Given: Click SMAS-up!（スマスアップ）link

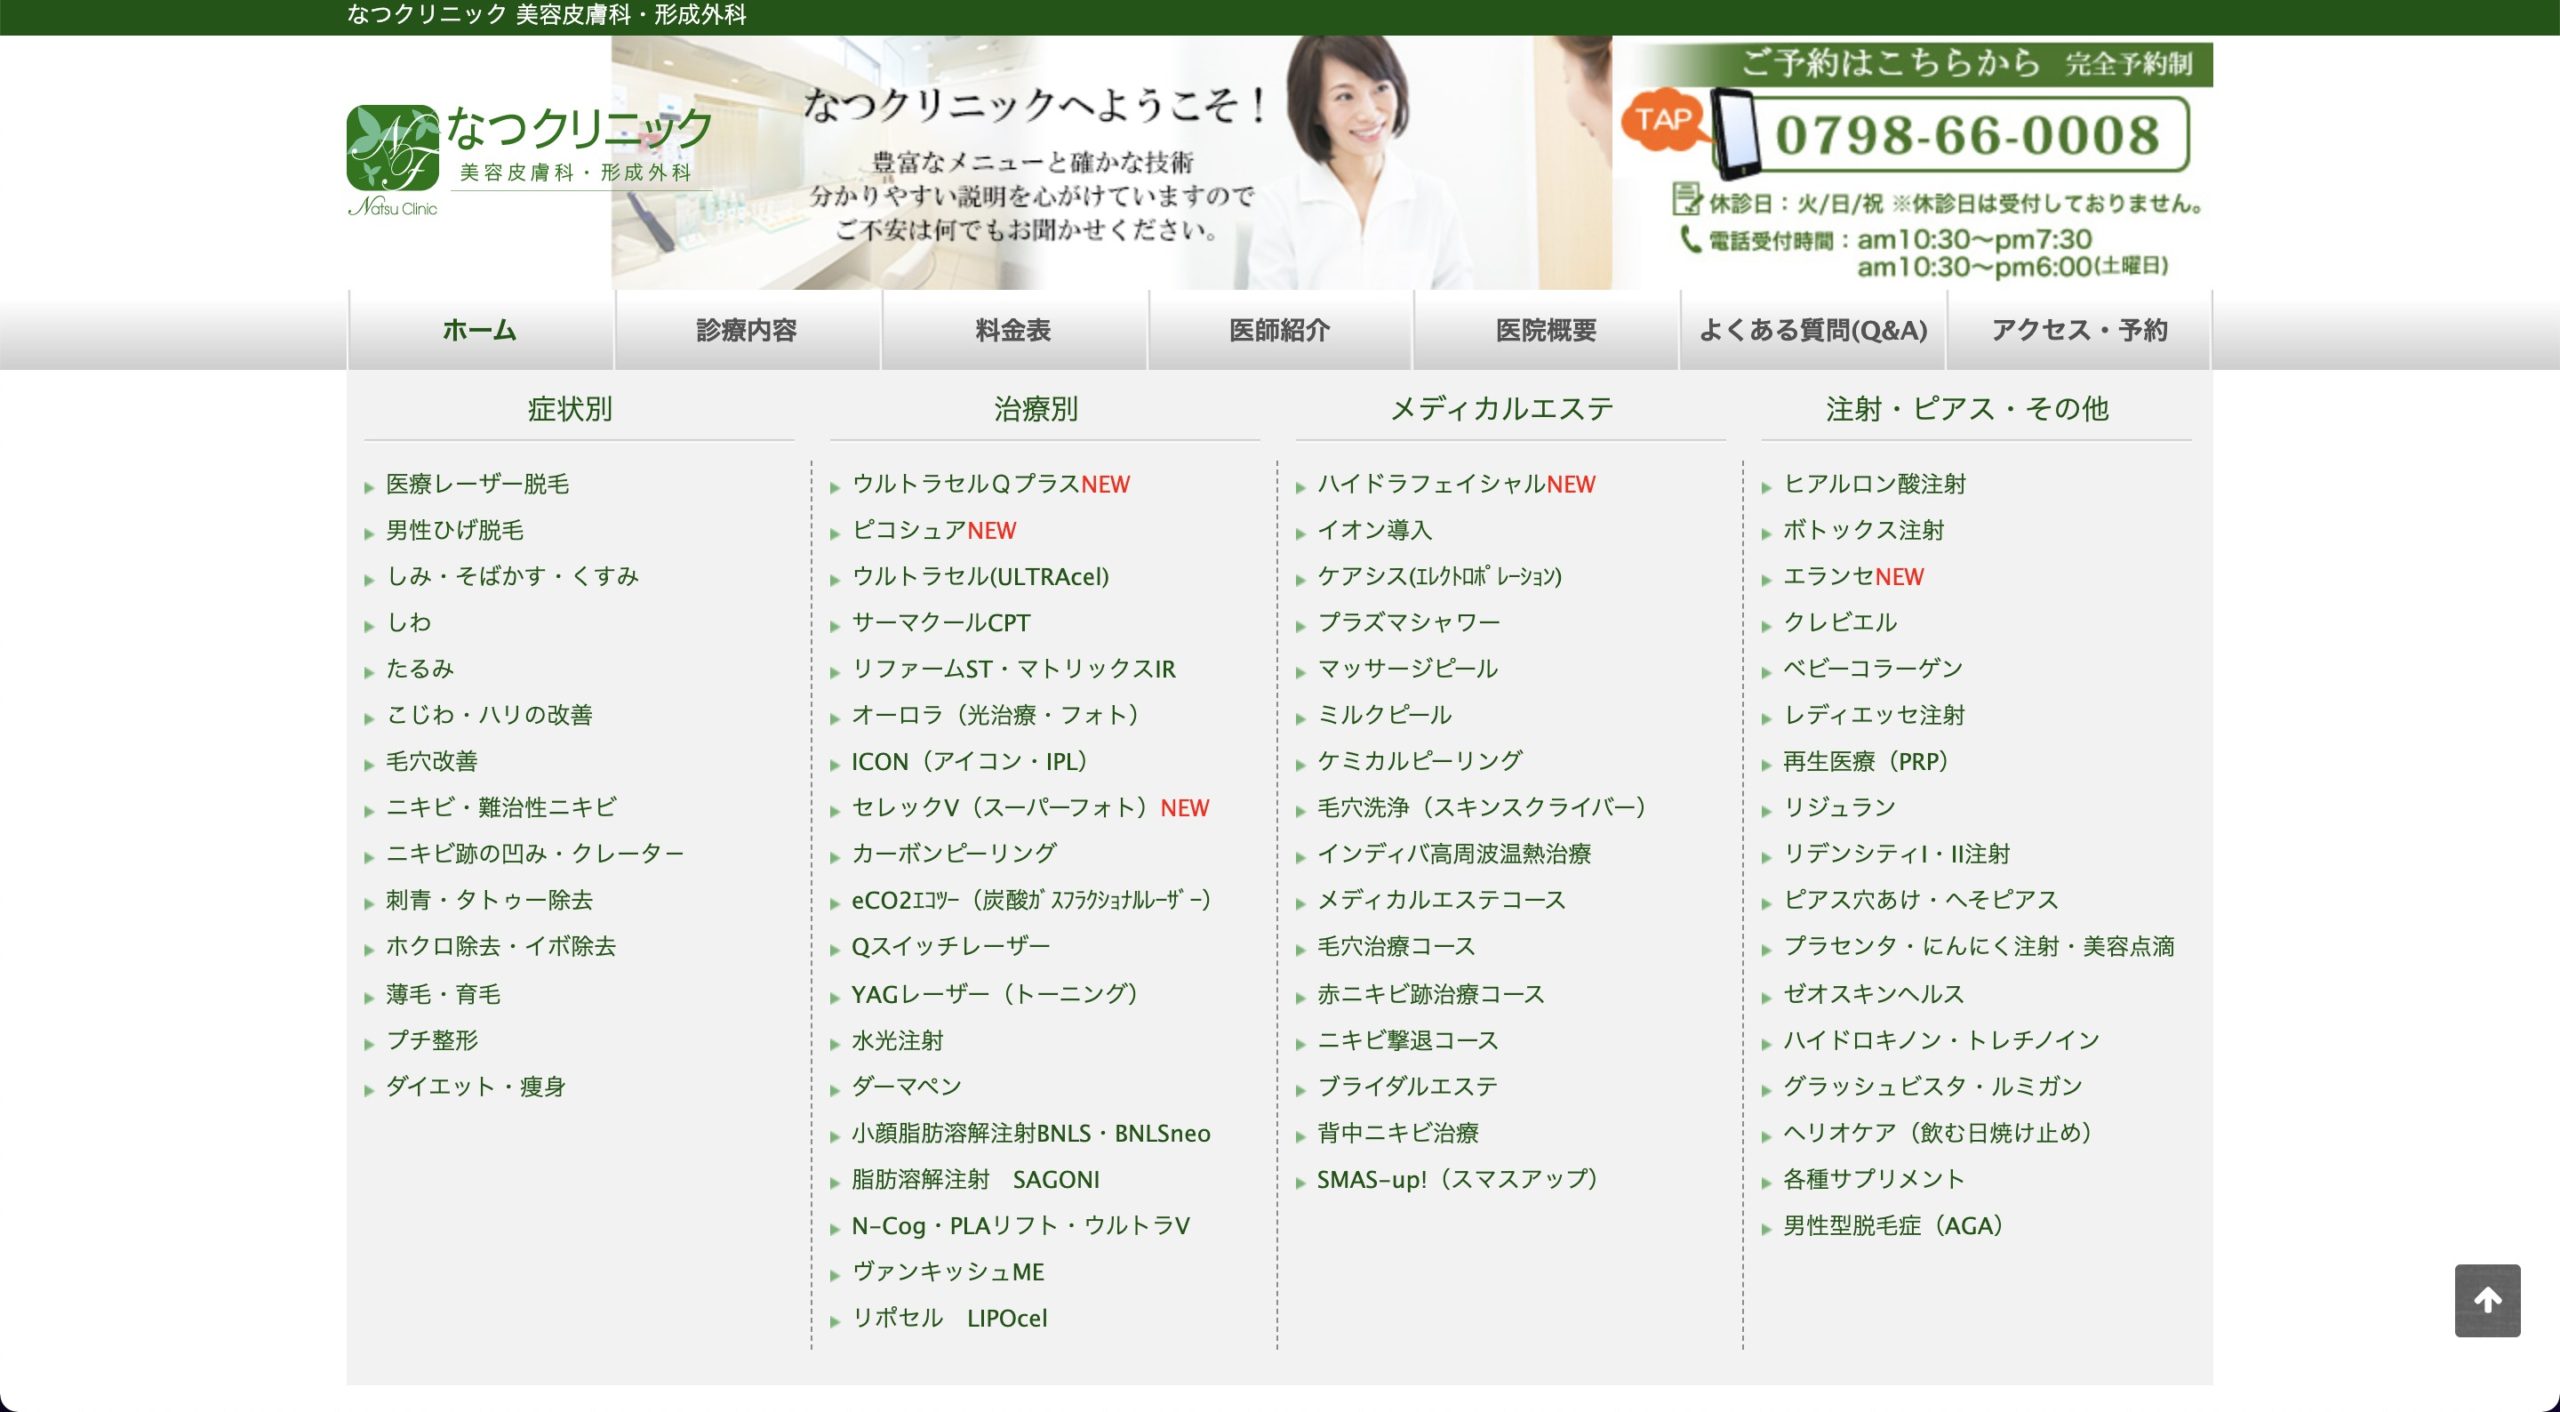Looking at the screenshot, I should pyautogui.click(x=1456, y=1180).
